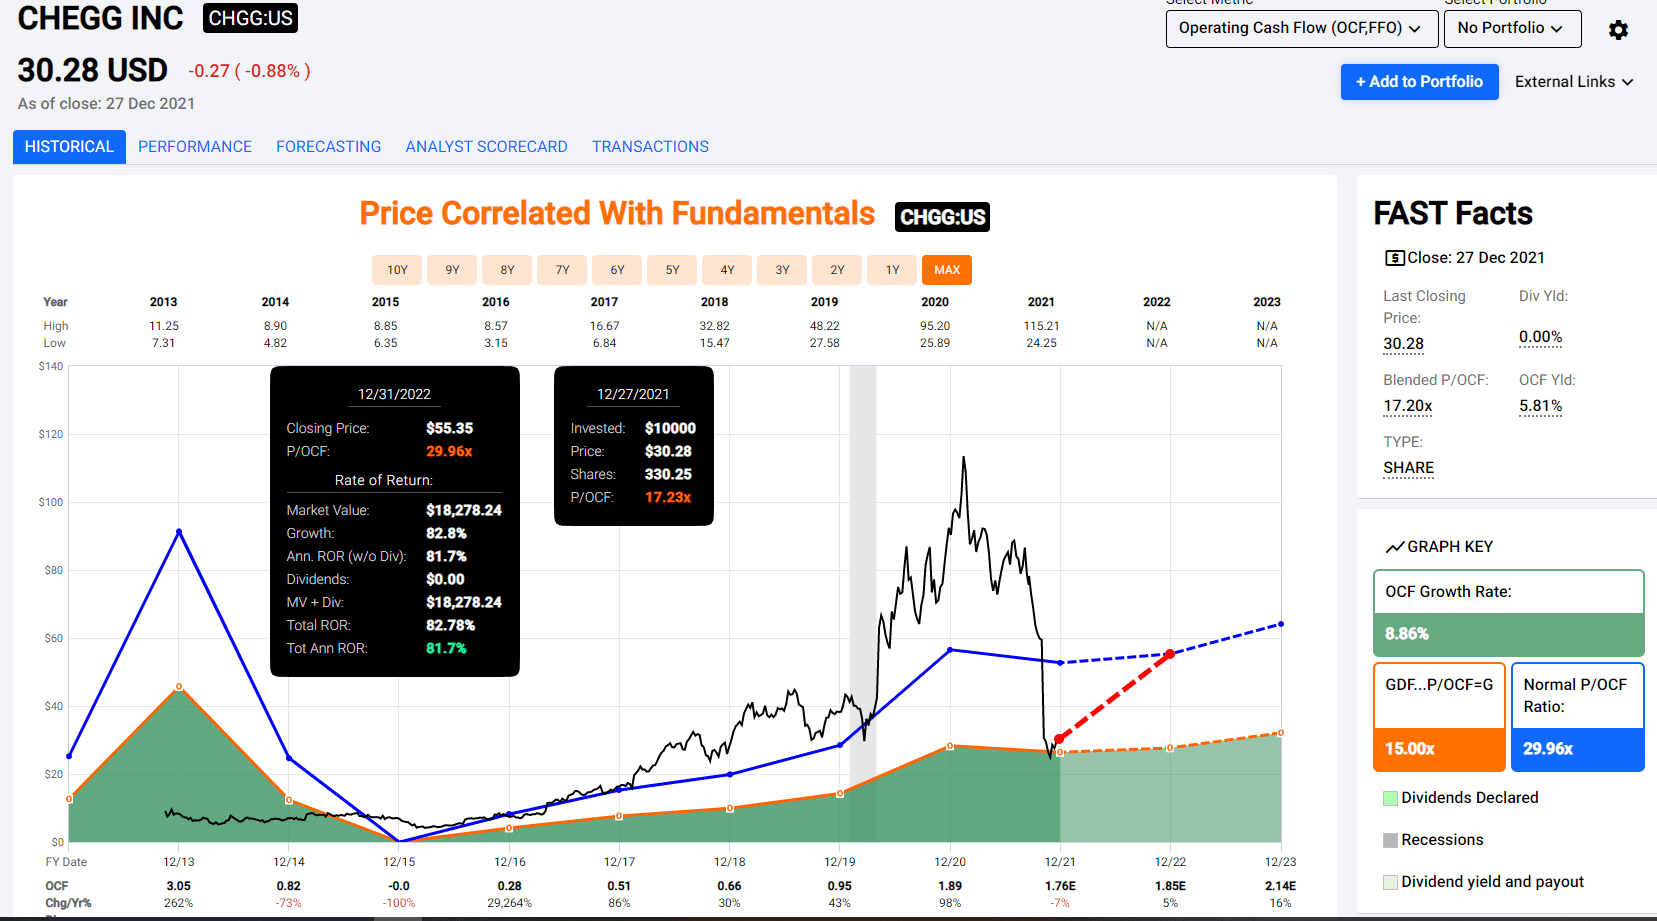Image resolution: width=1657 pixels, height=921 pixels.
Task: Click the CHGG:US badge beside chart title
Action: 942,217
